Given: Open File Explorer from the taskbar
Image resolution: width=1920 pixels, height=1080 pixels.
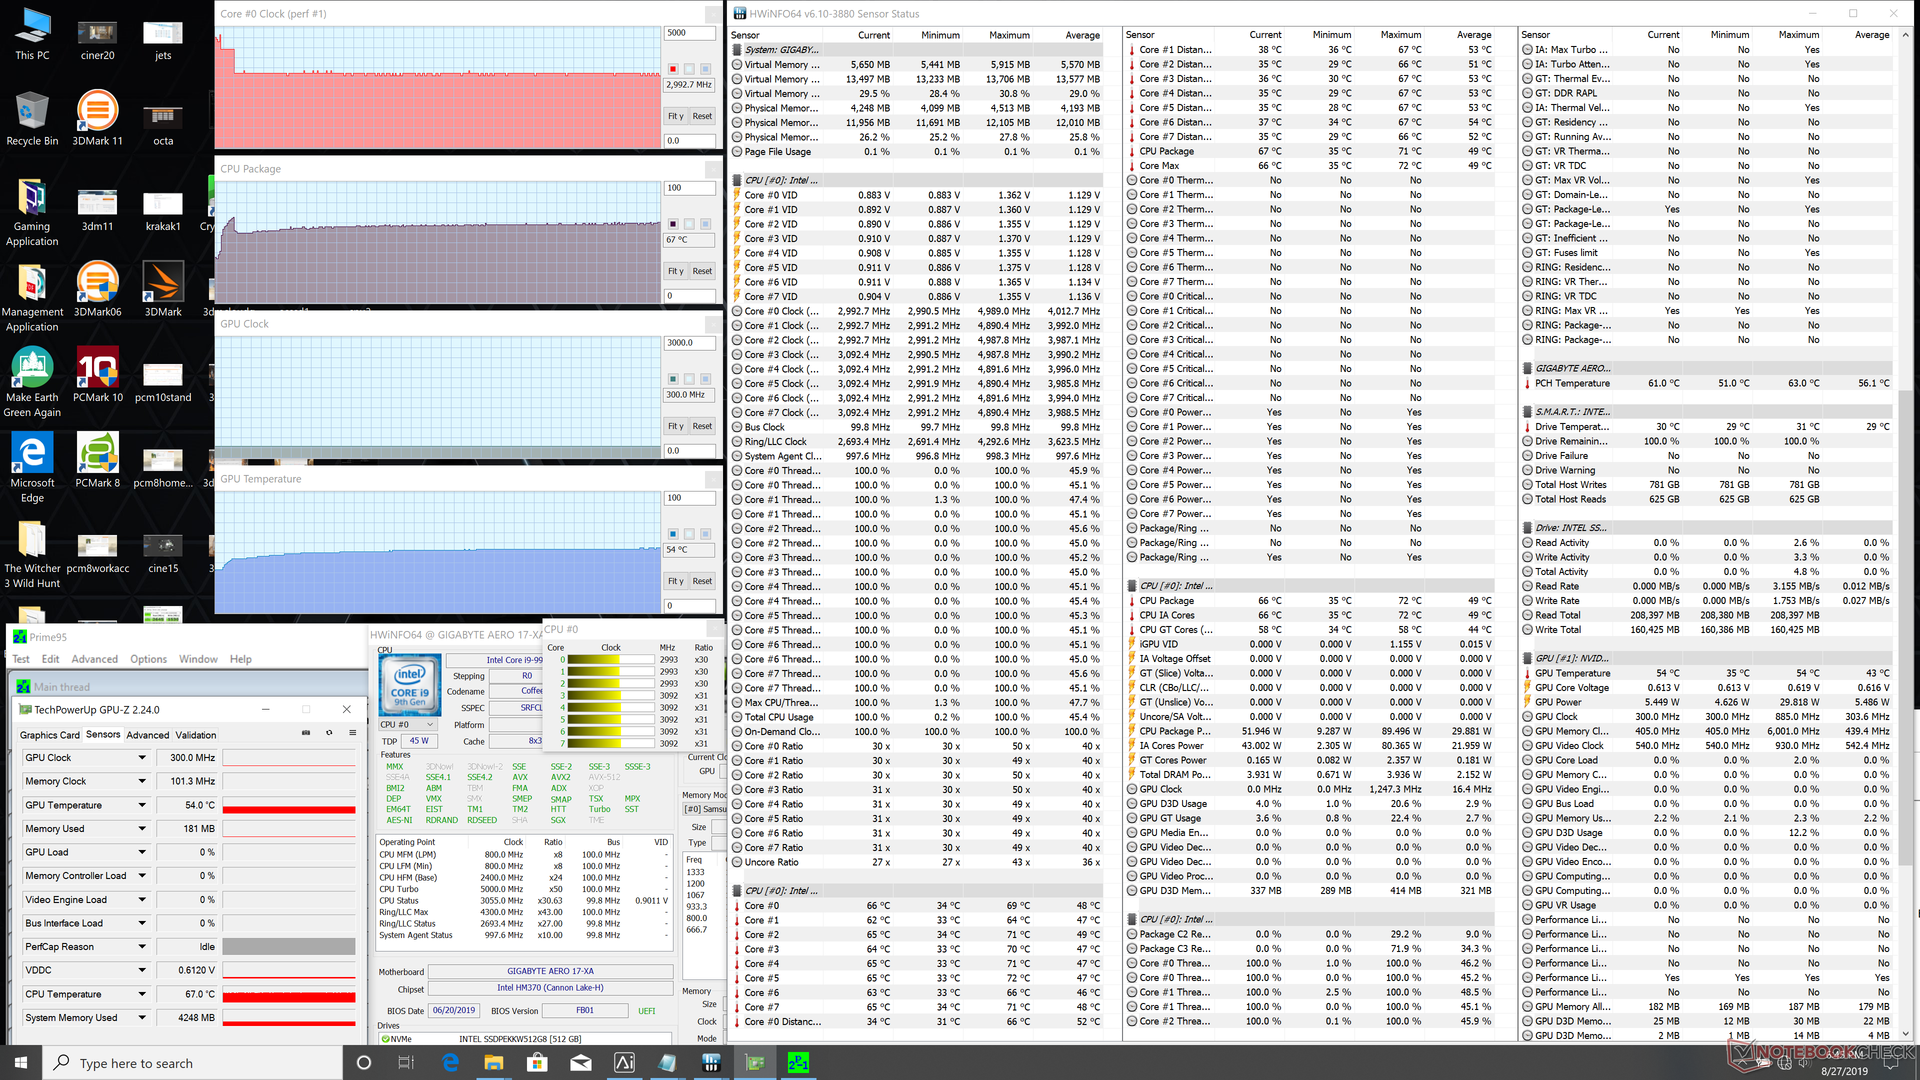Looking at the screenshot, I should coord(494,1063).
